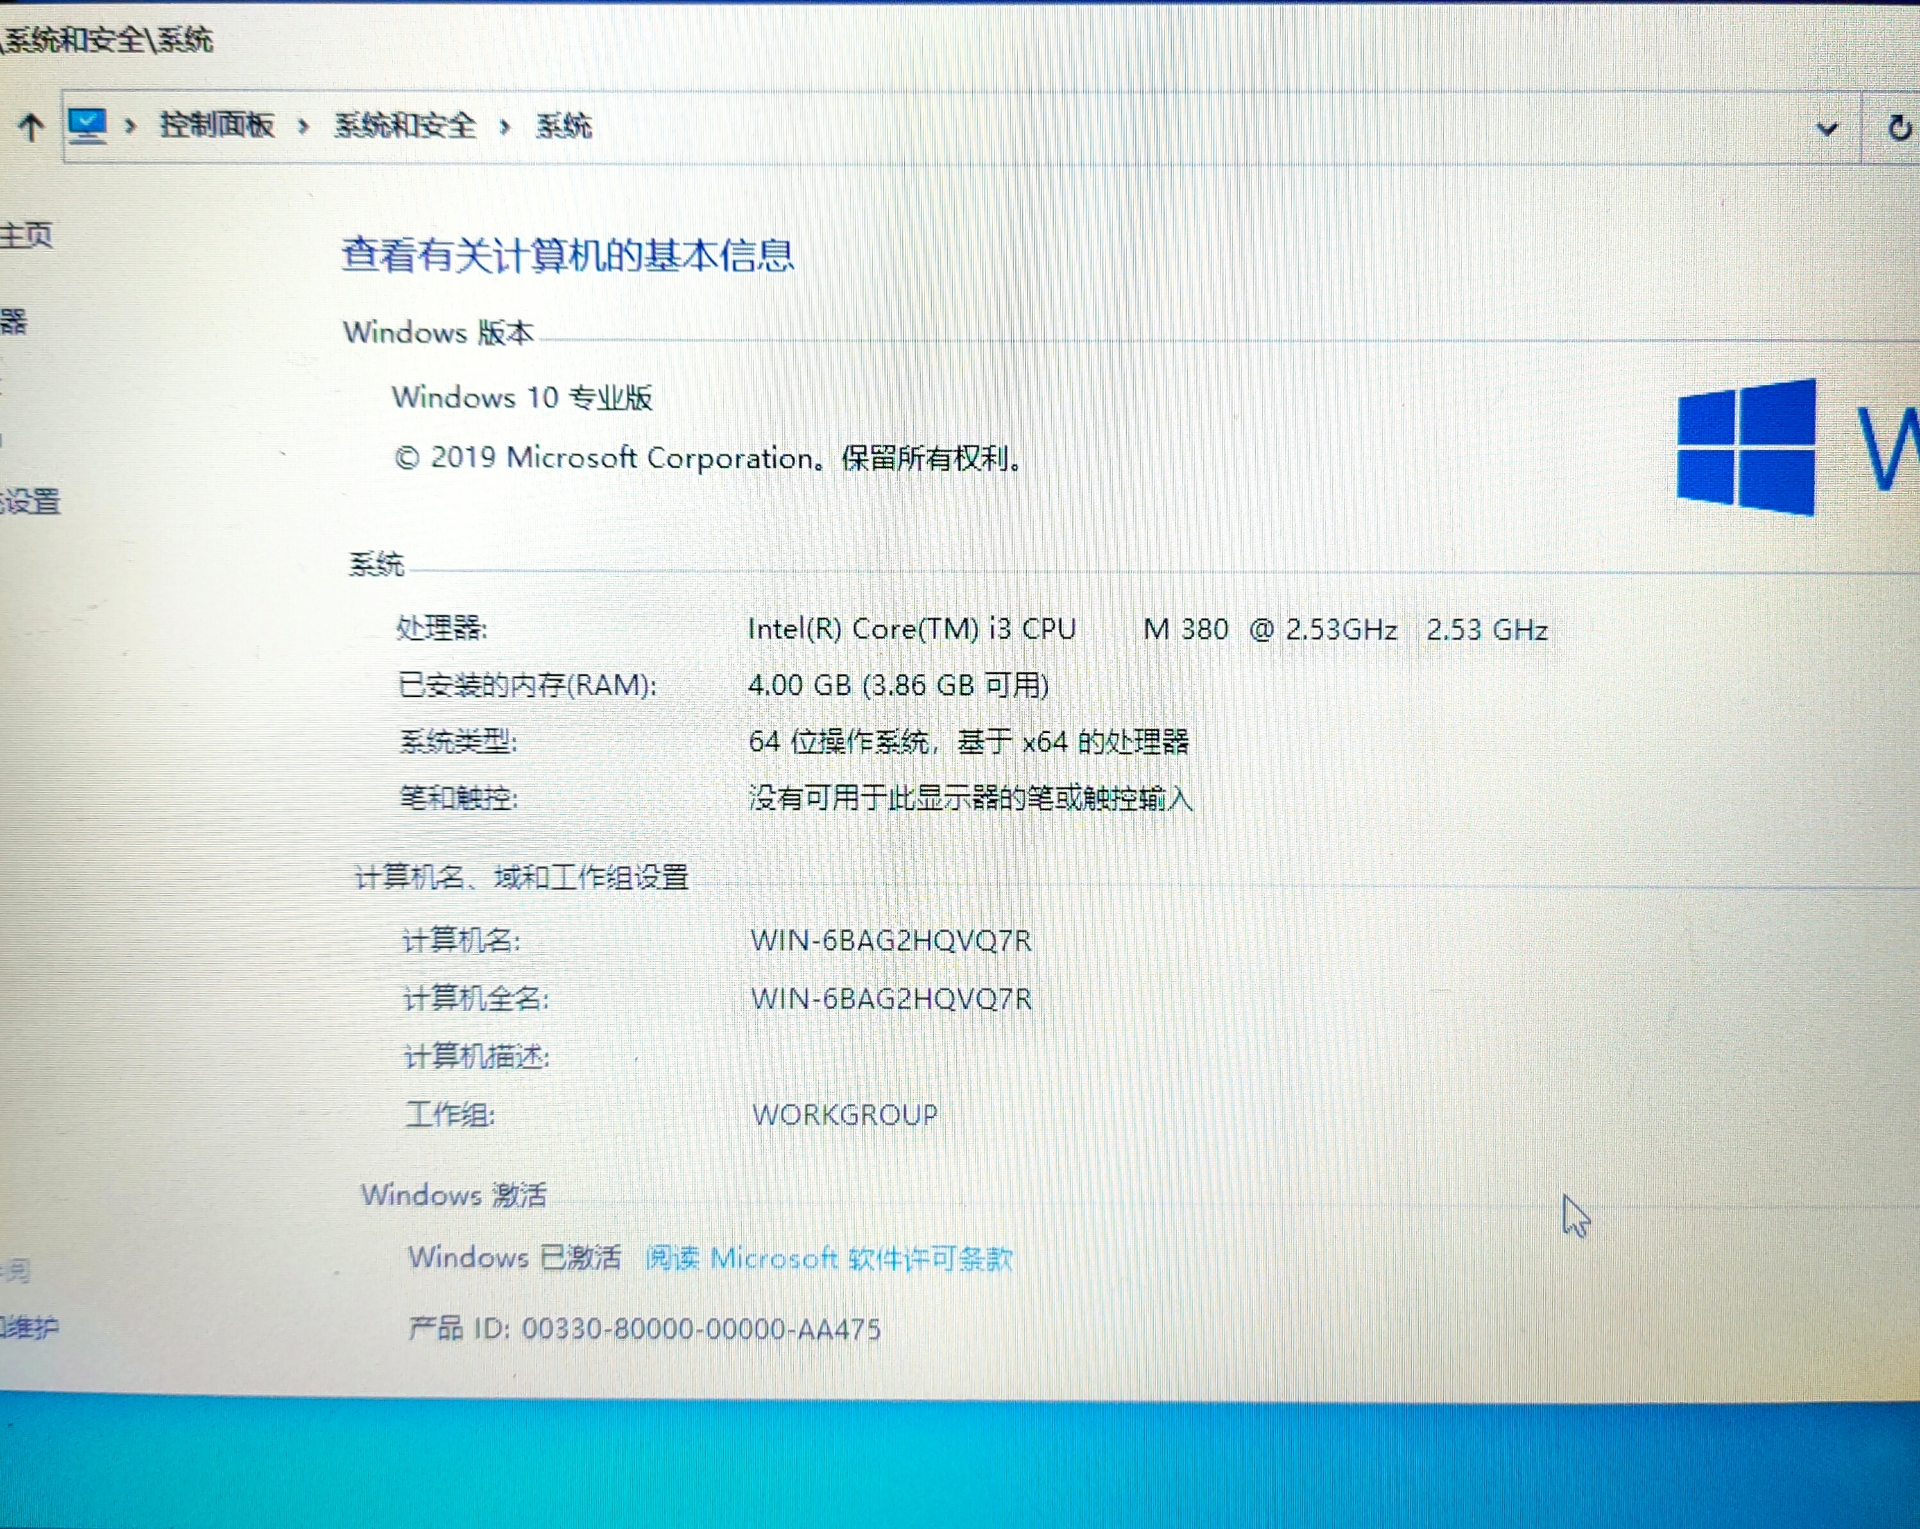The image size is (1920, 1529).
Task: Go to 控制面板 in breadcrumb
Action: point(217,125)
